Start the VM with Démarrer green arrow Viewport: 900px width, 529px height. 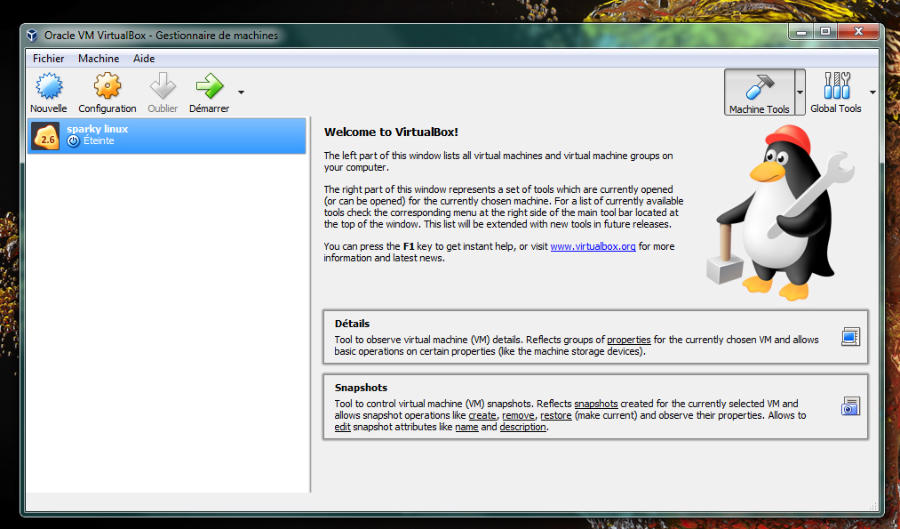click(209, 86)
